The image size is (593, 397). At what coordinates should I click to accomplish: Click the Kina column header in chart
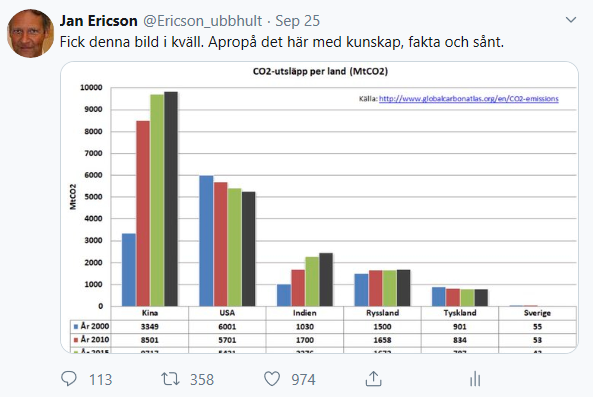(x=150, y=313)
